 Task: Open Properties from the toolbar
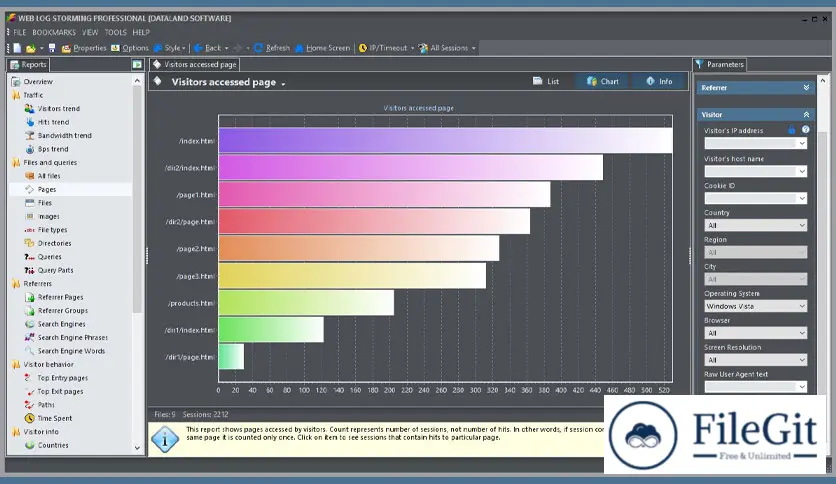pos(84,48)
